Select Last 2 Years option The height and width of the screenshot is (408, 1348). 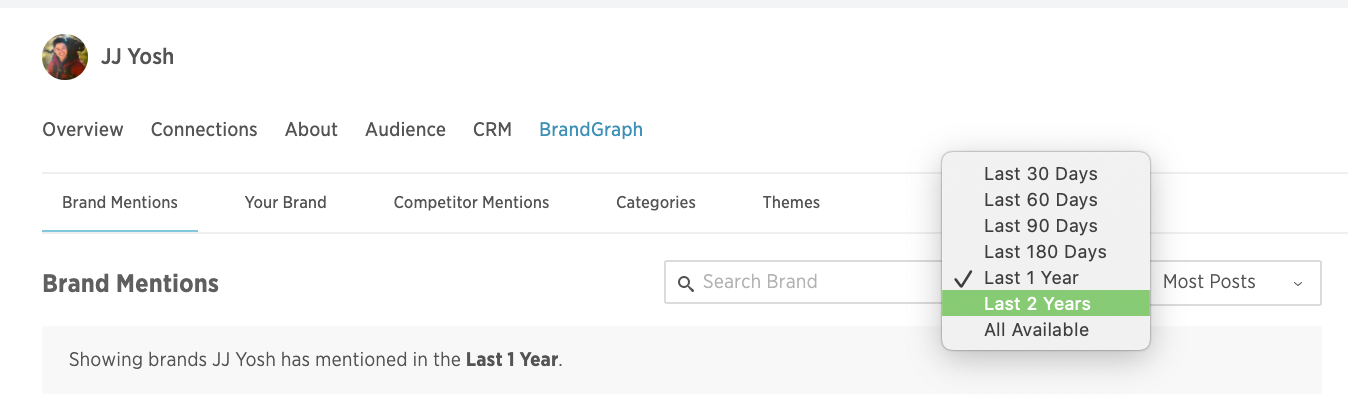1046,304
